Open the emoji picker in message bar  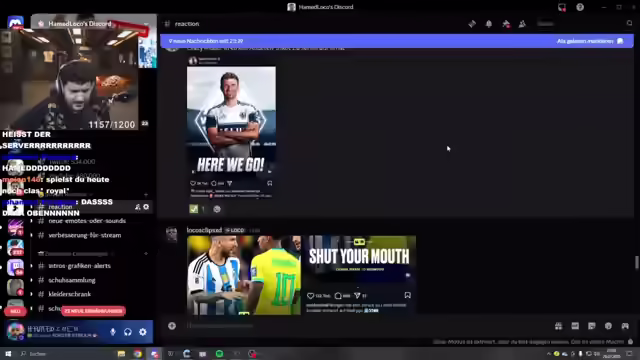[608, 326]
